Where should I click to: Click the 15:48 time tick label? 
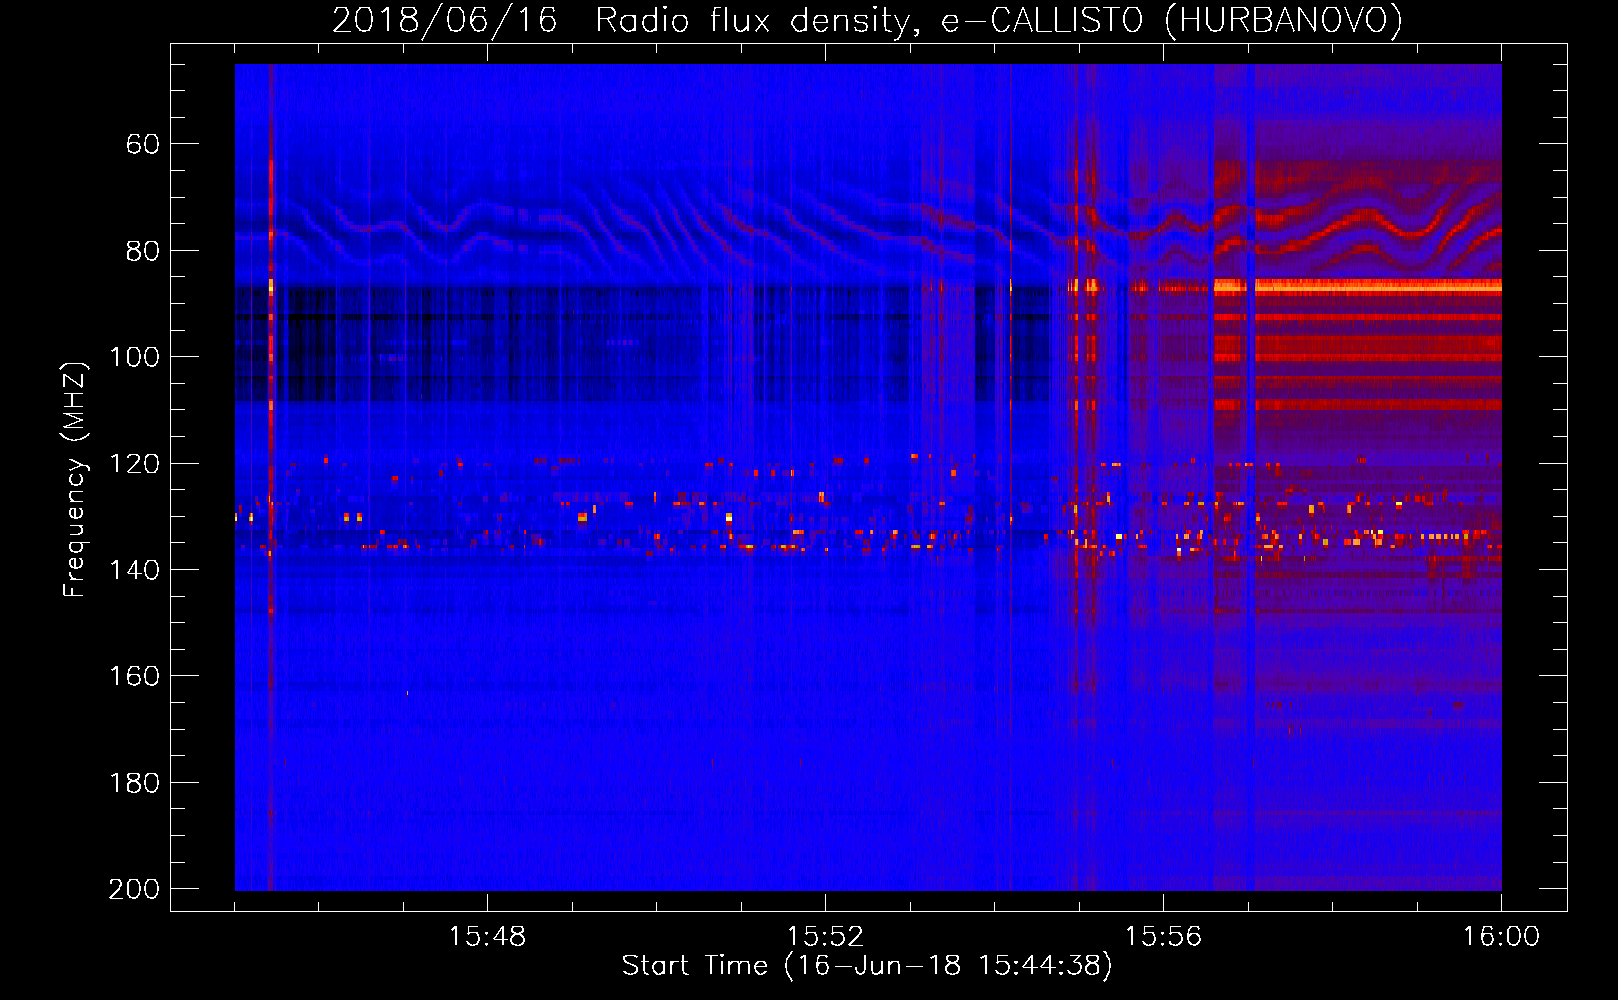tap(487, 937)
